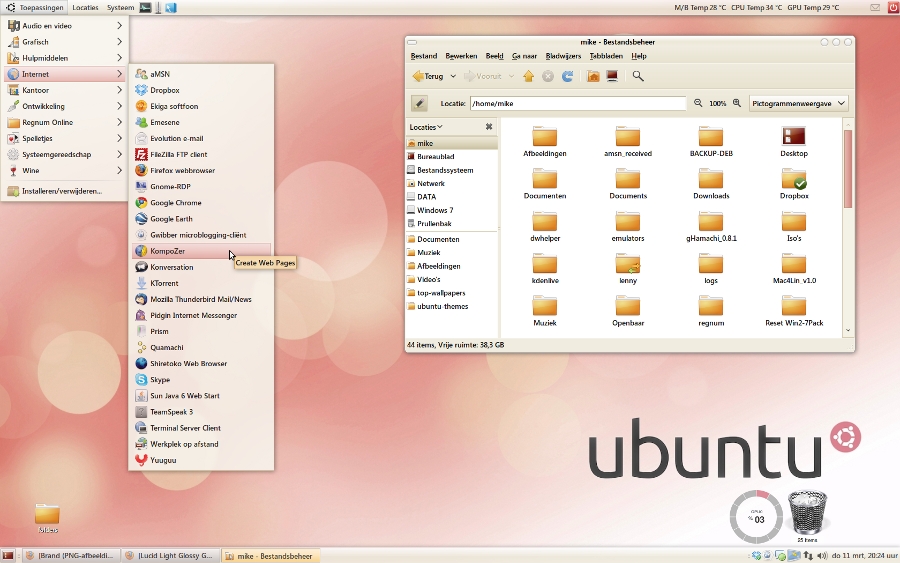This screenshot has width=900, height=563.
Task: Stop loading with the stop icon
Action: 548,76
